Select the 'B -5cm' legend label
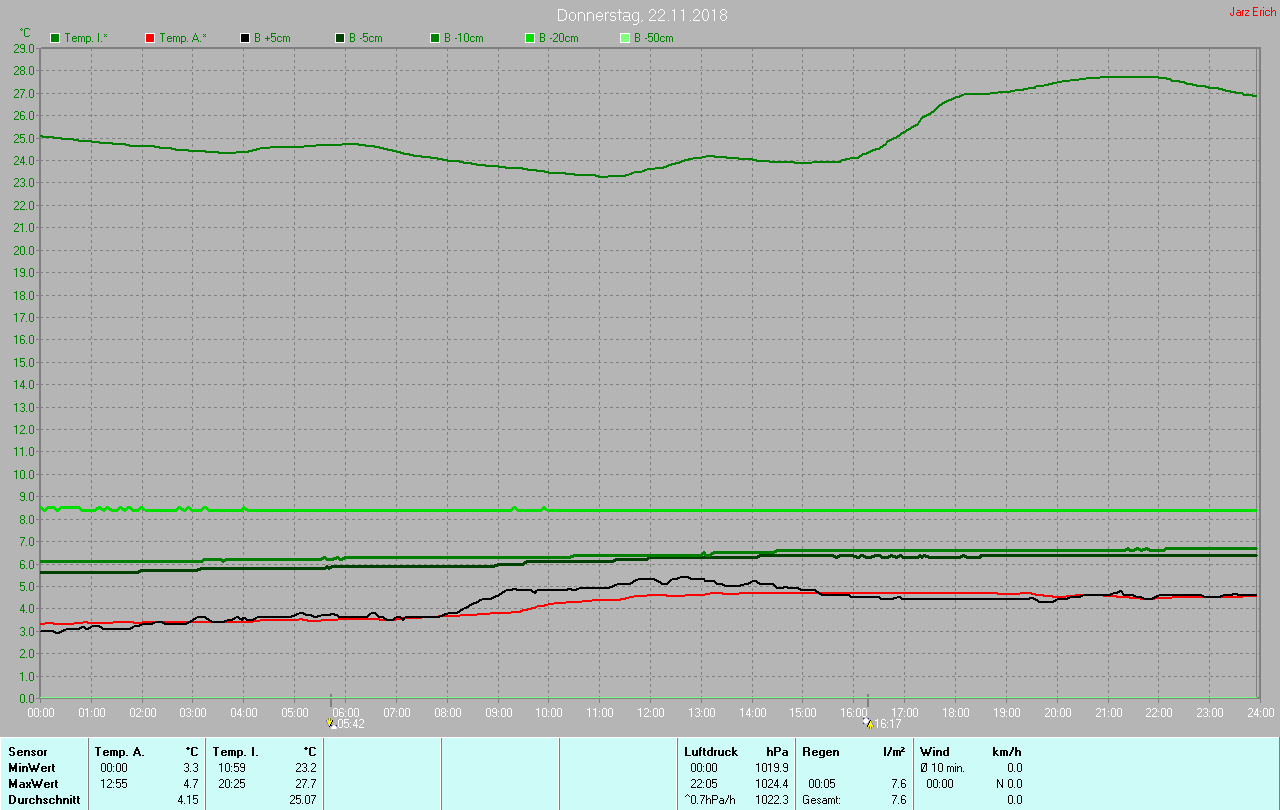 point(365,38)
